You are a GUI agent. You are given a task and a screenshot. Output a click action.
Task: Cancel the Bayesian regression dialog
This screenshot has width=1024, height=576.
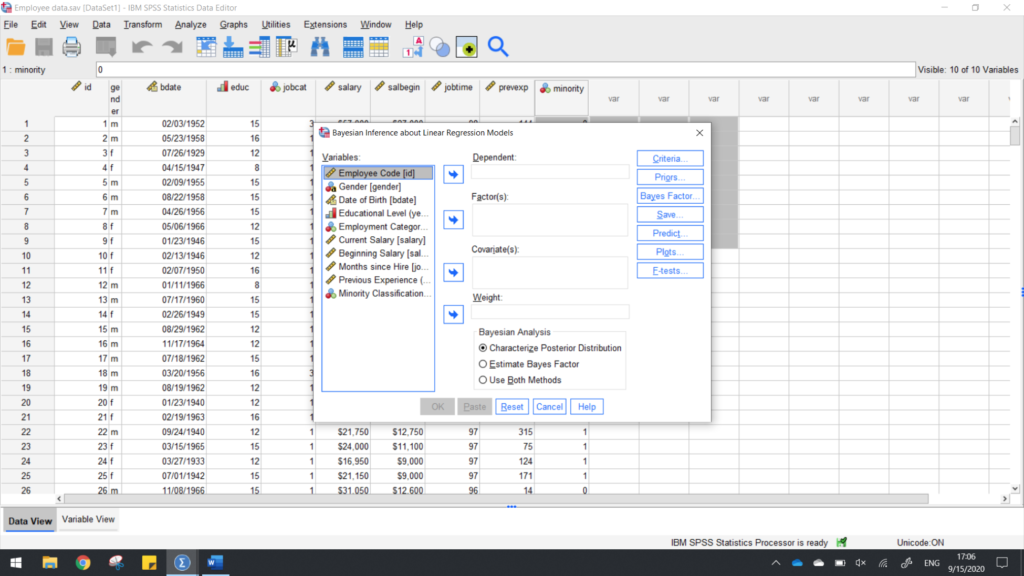tap(549, 407)
